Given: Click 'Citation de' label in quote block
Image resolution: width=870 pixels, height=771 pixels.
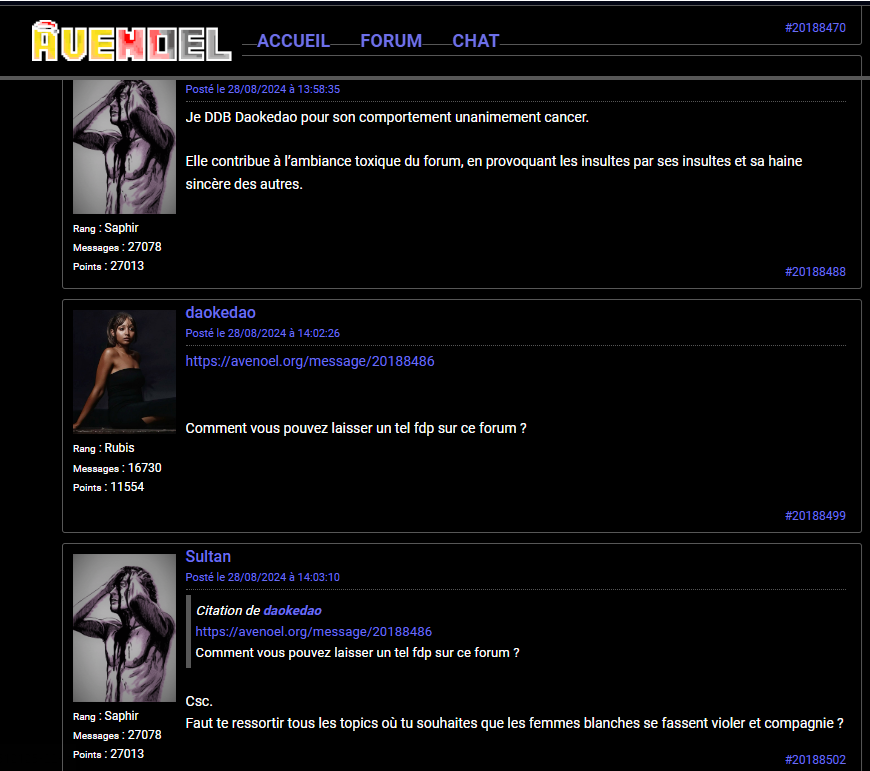Looking at the screenshot, I should pos(228,611).
